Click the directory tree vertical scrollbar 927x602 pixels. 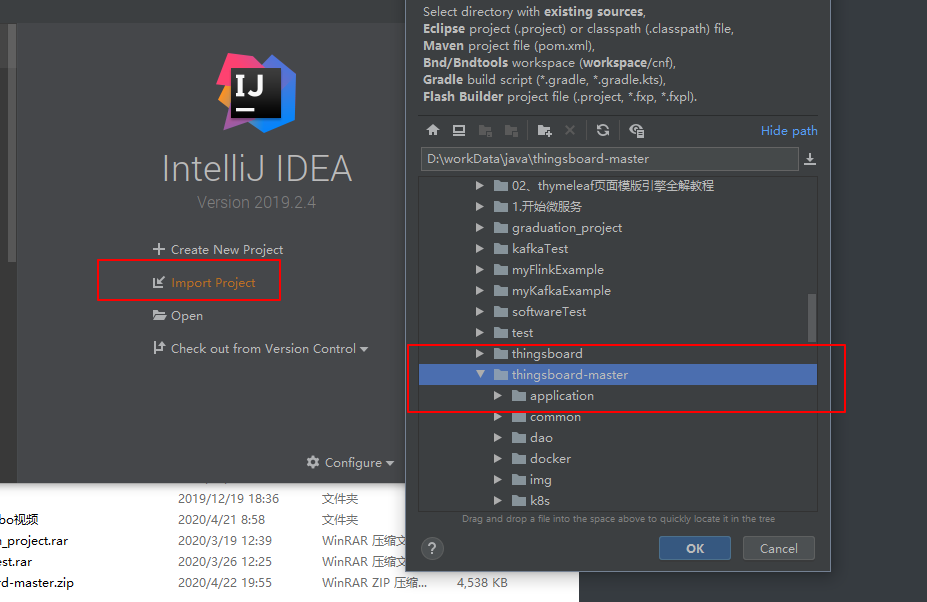tap(812, 318)
